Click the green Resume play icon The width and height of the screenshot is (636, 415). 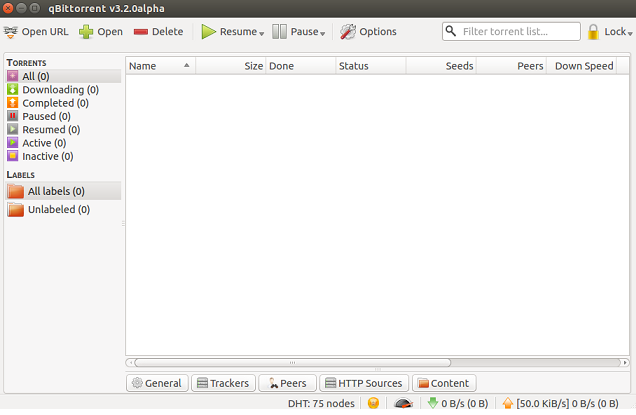point(208,32)
